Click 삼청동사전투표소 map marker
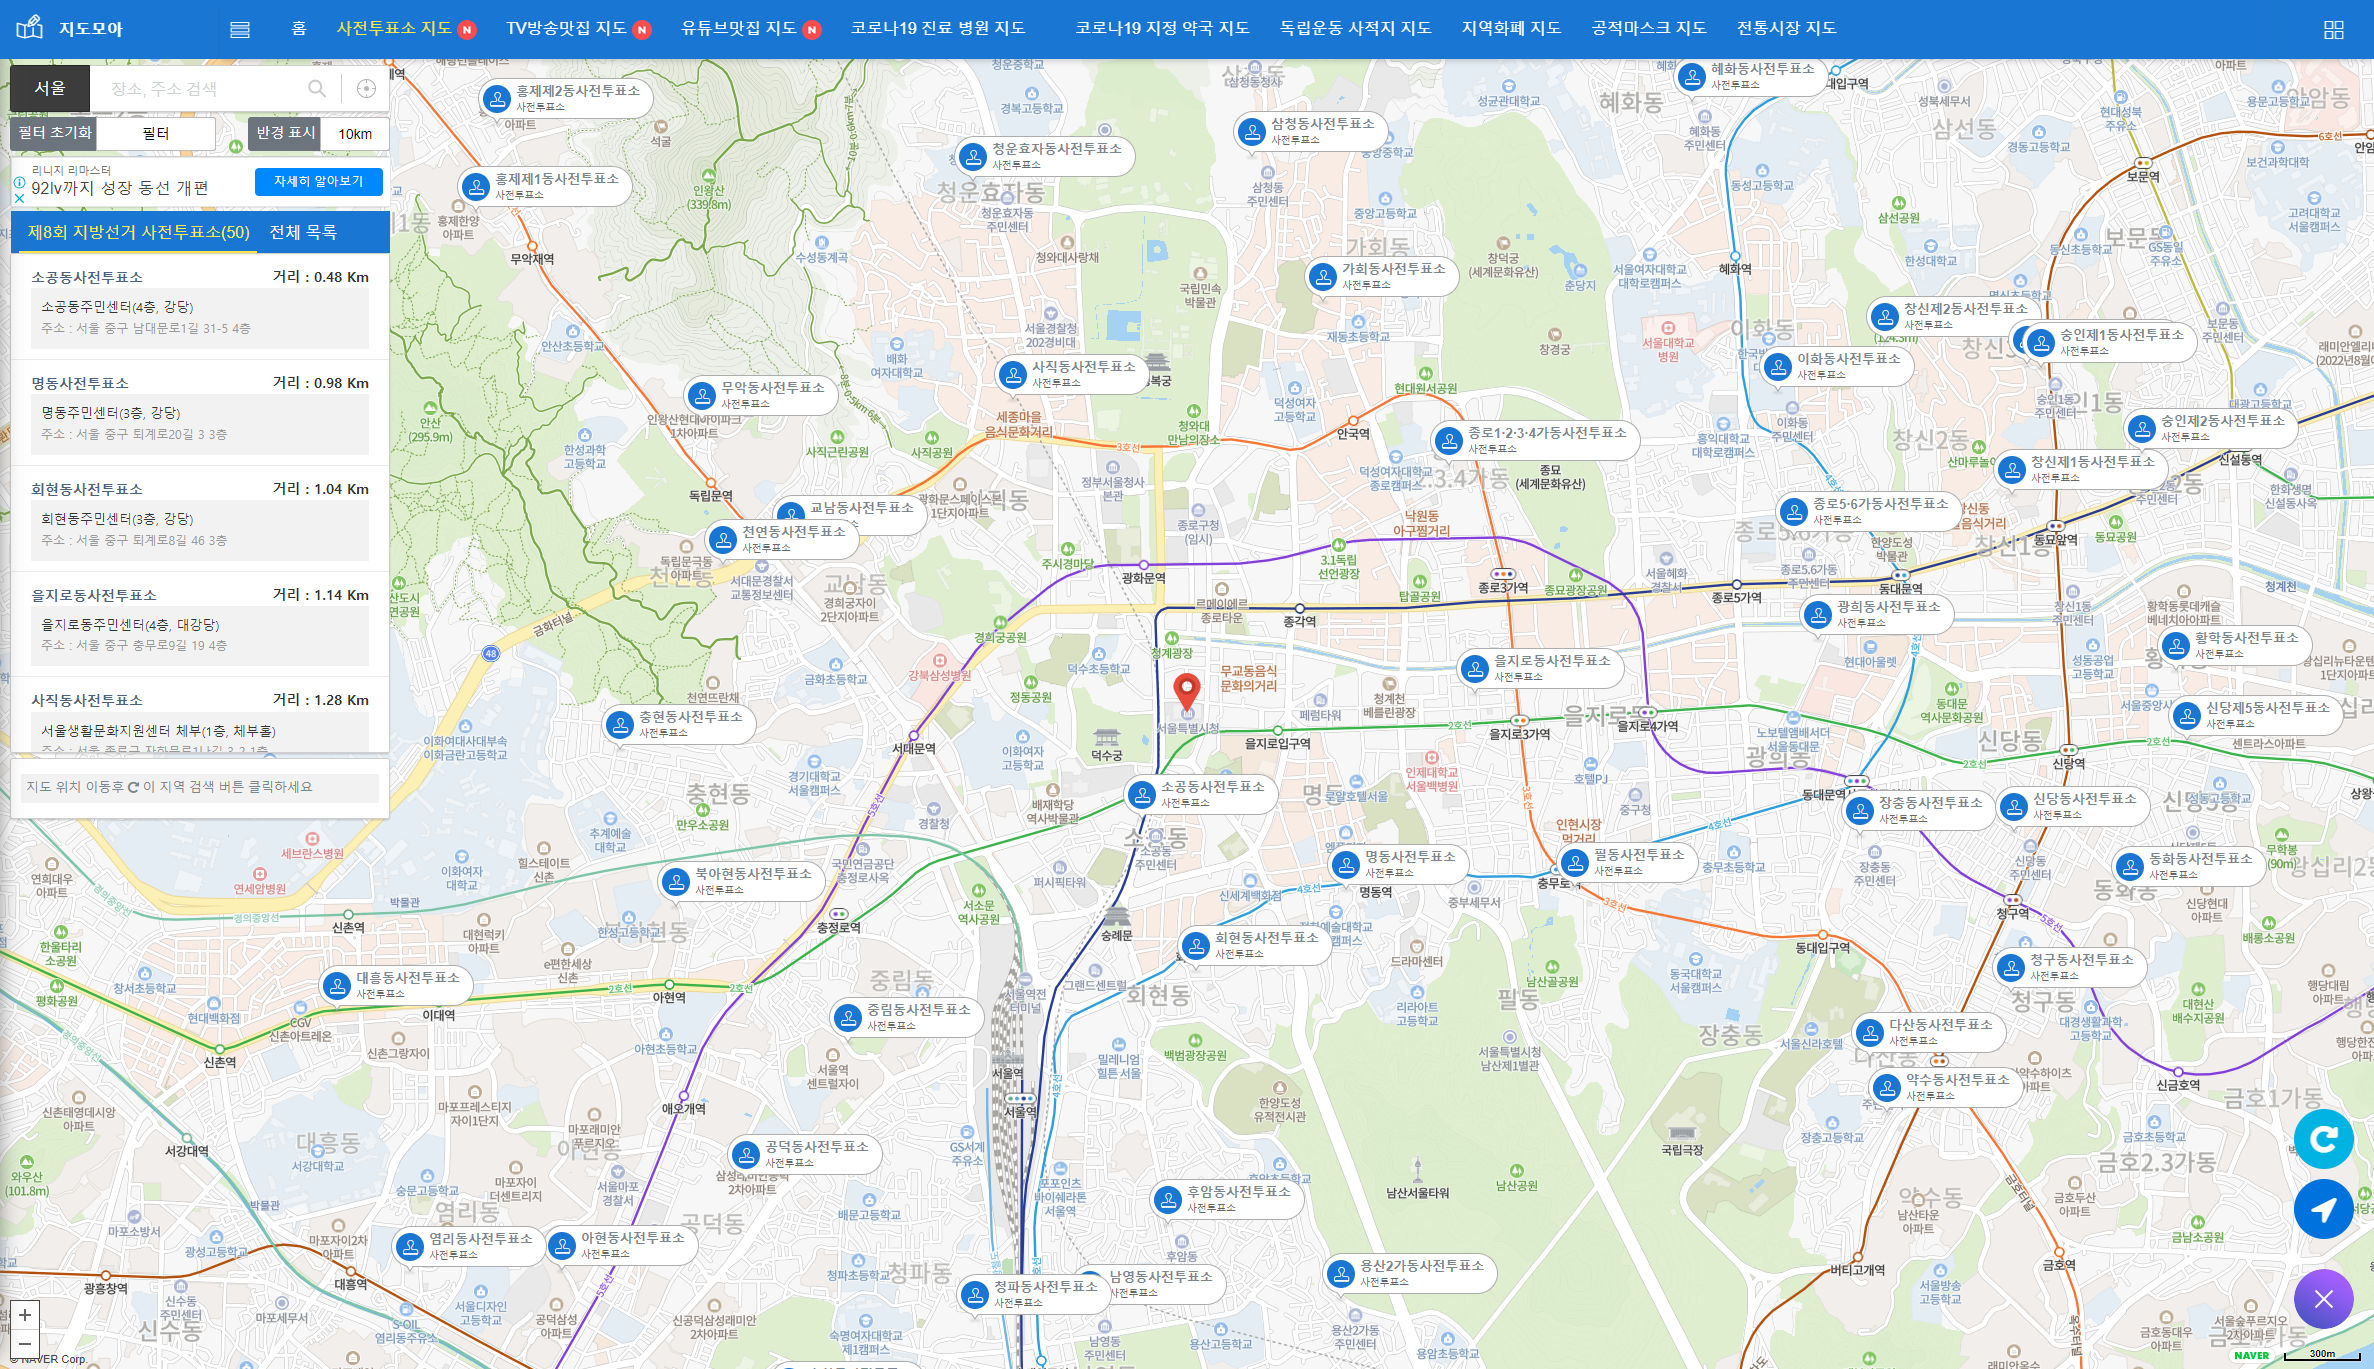 point(1311,131)
